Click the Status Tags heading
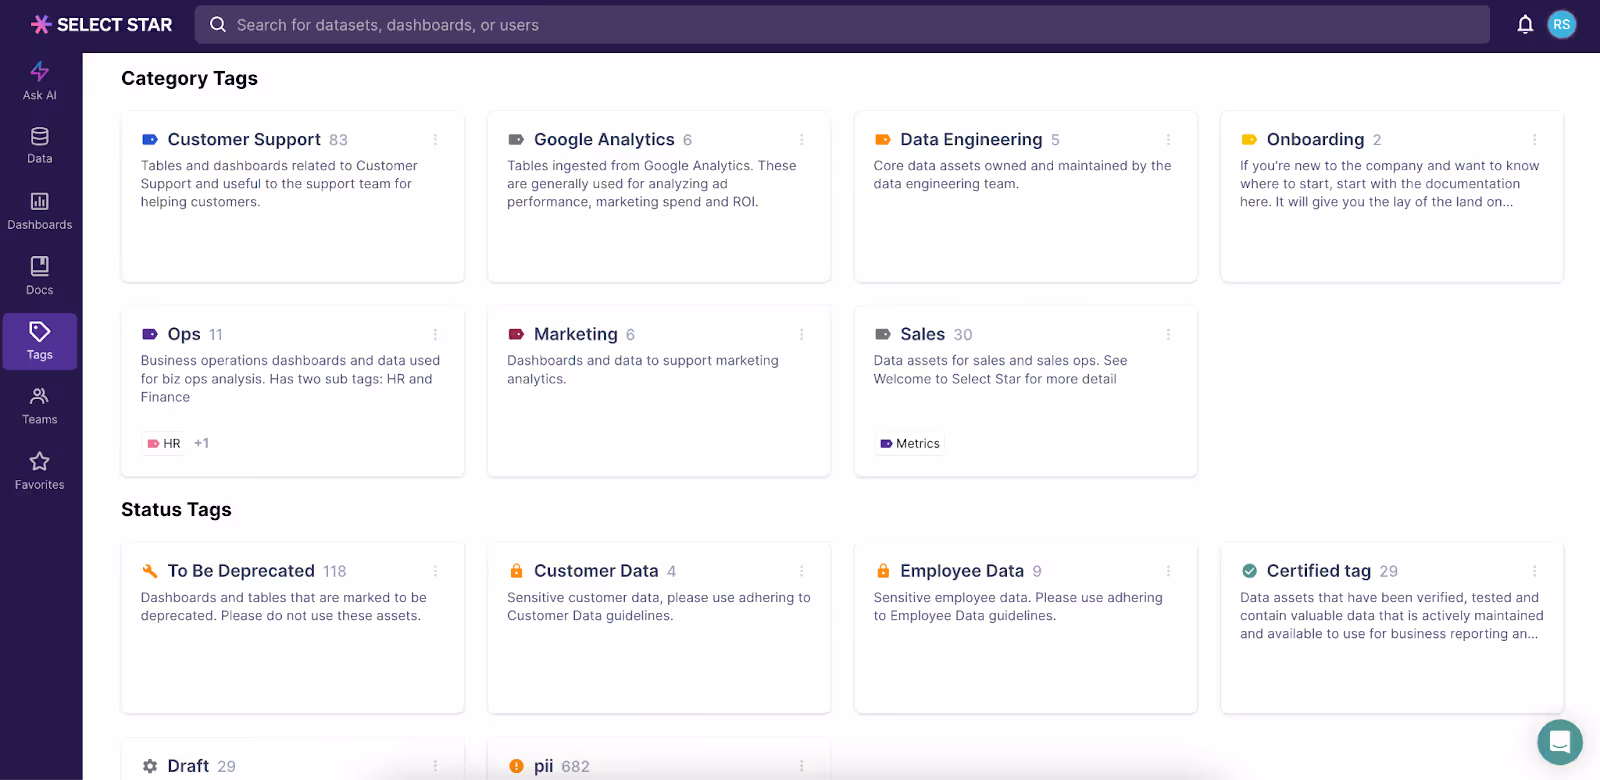Viewport: 1600px width, 780px height. (176, 509)
